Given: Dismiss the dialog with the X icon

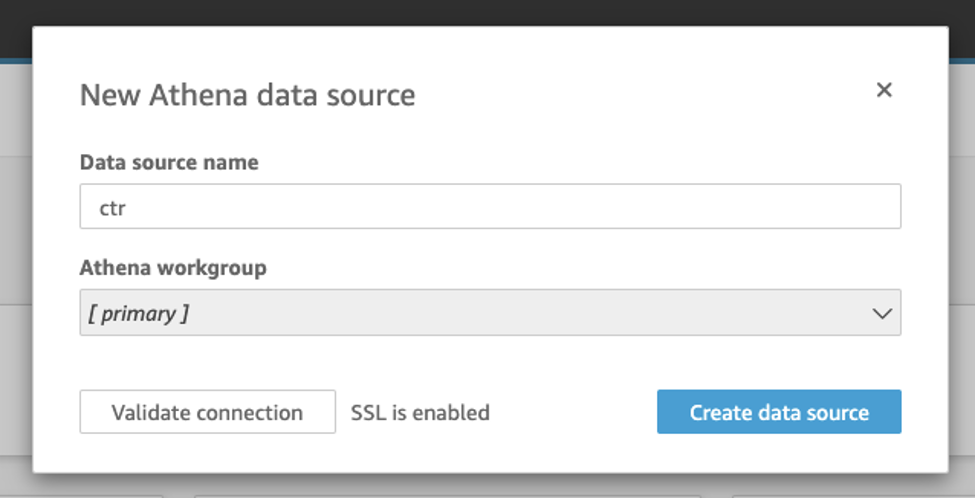Looking at the screenshot, I should click(884, 90).
